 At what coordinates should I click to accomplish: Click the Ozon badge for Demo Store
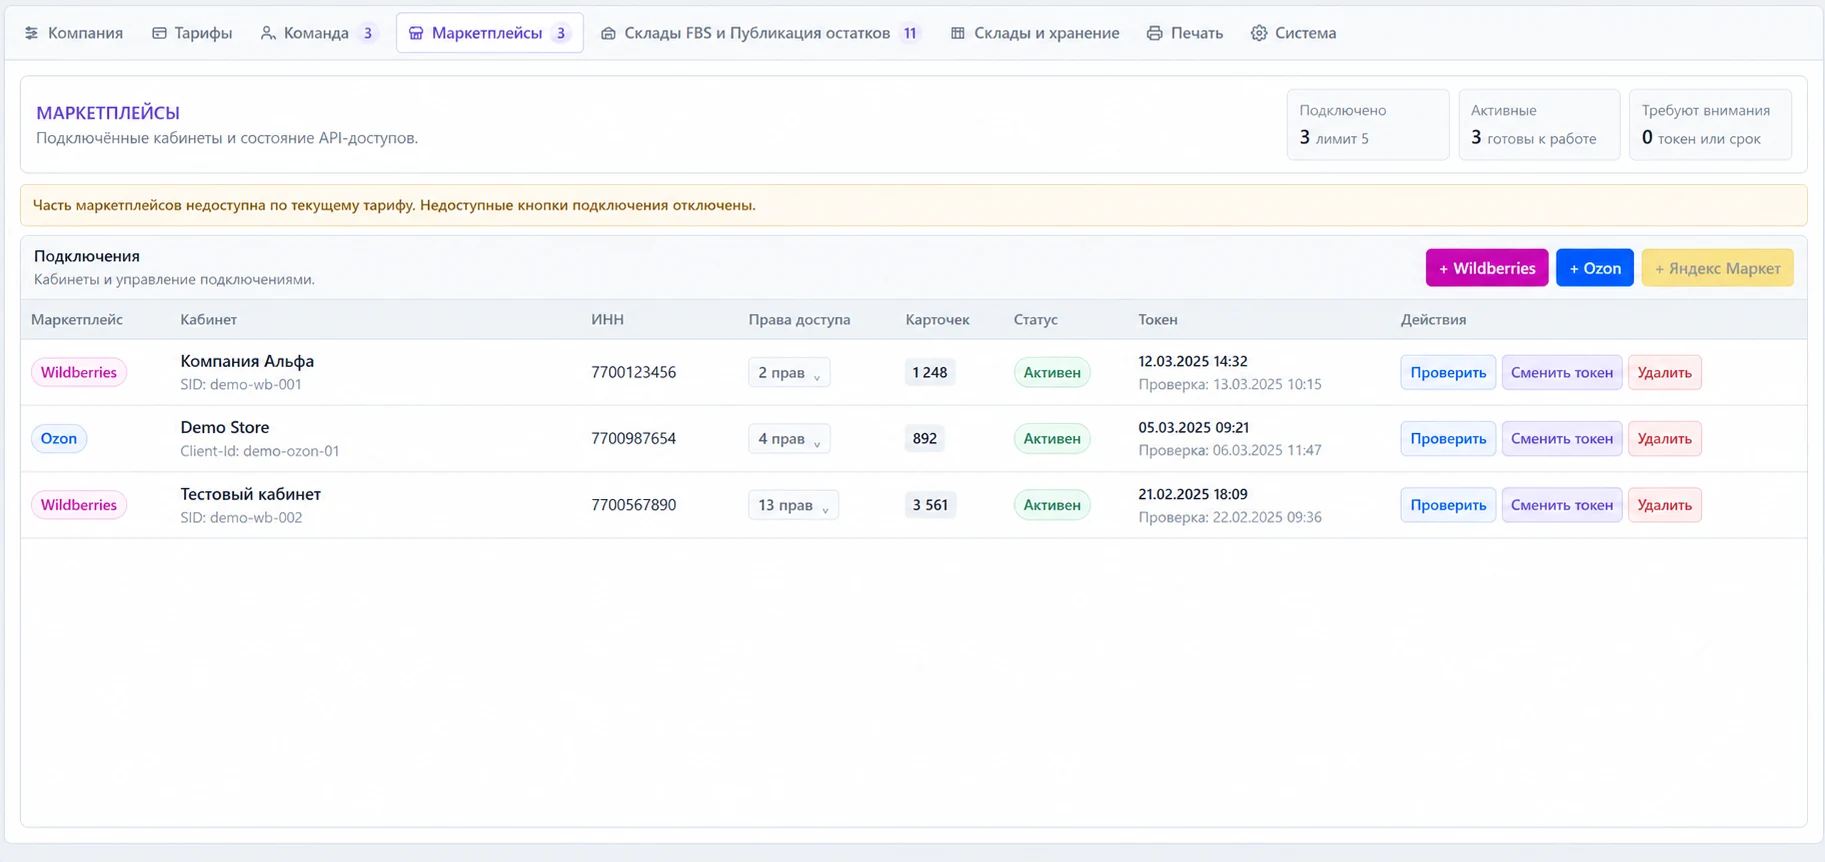click(59, 438)
